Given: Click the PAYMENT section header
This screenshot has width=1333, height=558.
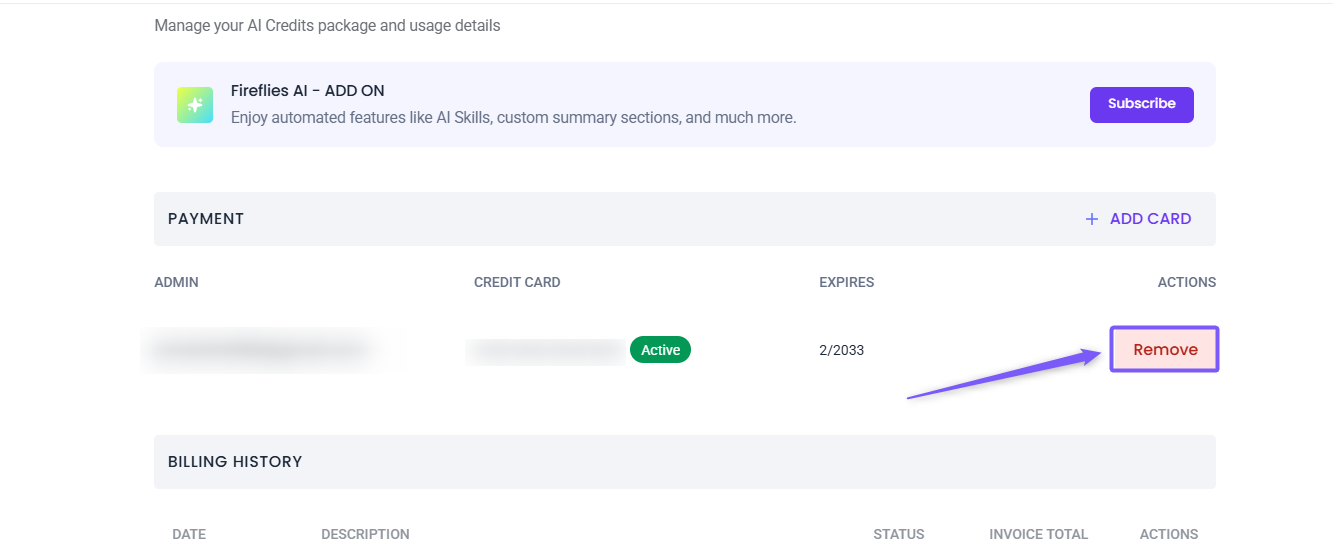Looking at the screenshot, I should click(206, 219).
